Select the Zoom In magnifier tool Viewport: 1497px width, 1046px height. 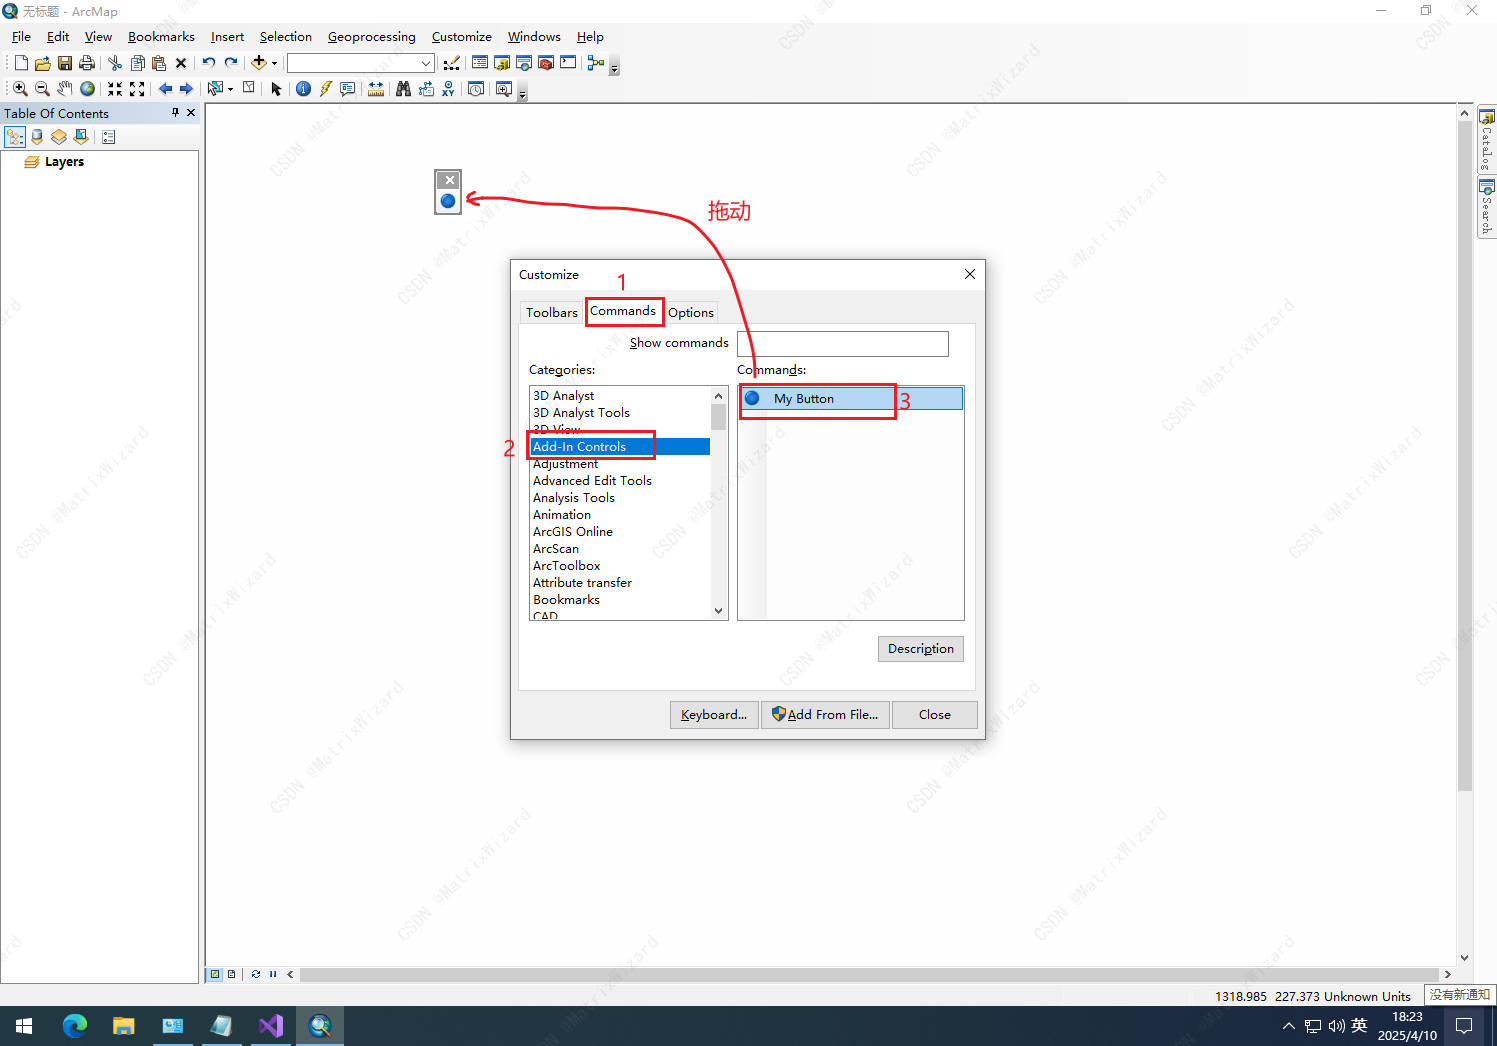click(x=20, y=89)
